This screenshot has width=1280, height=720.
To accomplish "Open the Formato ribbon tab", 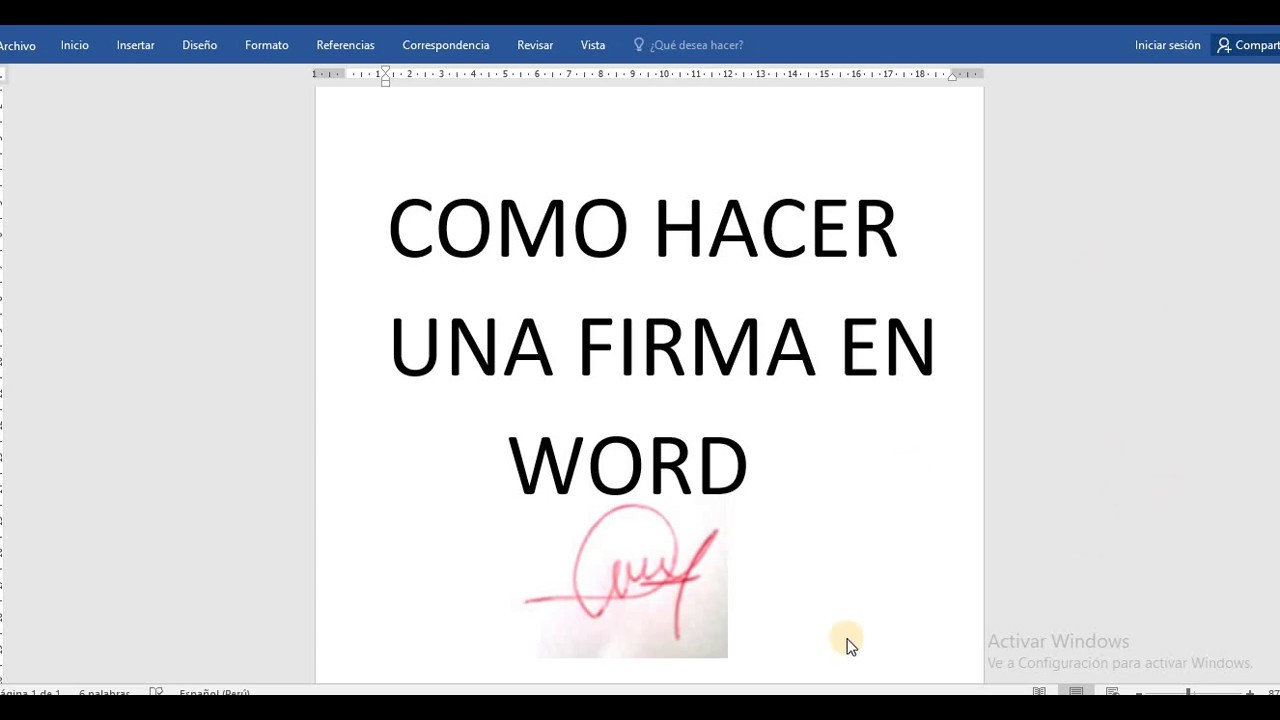I will [x=266, y=45].
